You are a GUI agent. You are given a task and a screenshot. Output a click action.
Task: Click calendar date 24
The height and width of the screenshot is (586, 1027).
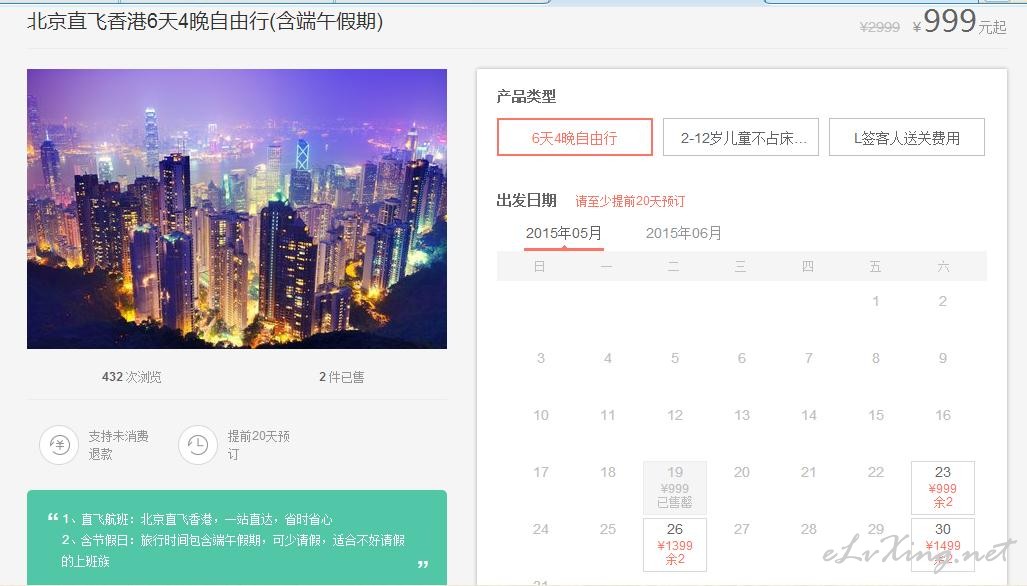540,529
